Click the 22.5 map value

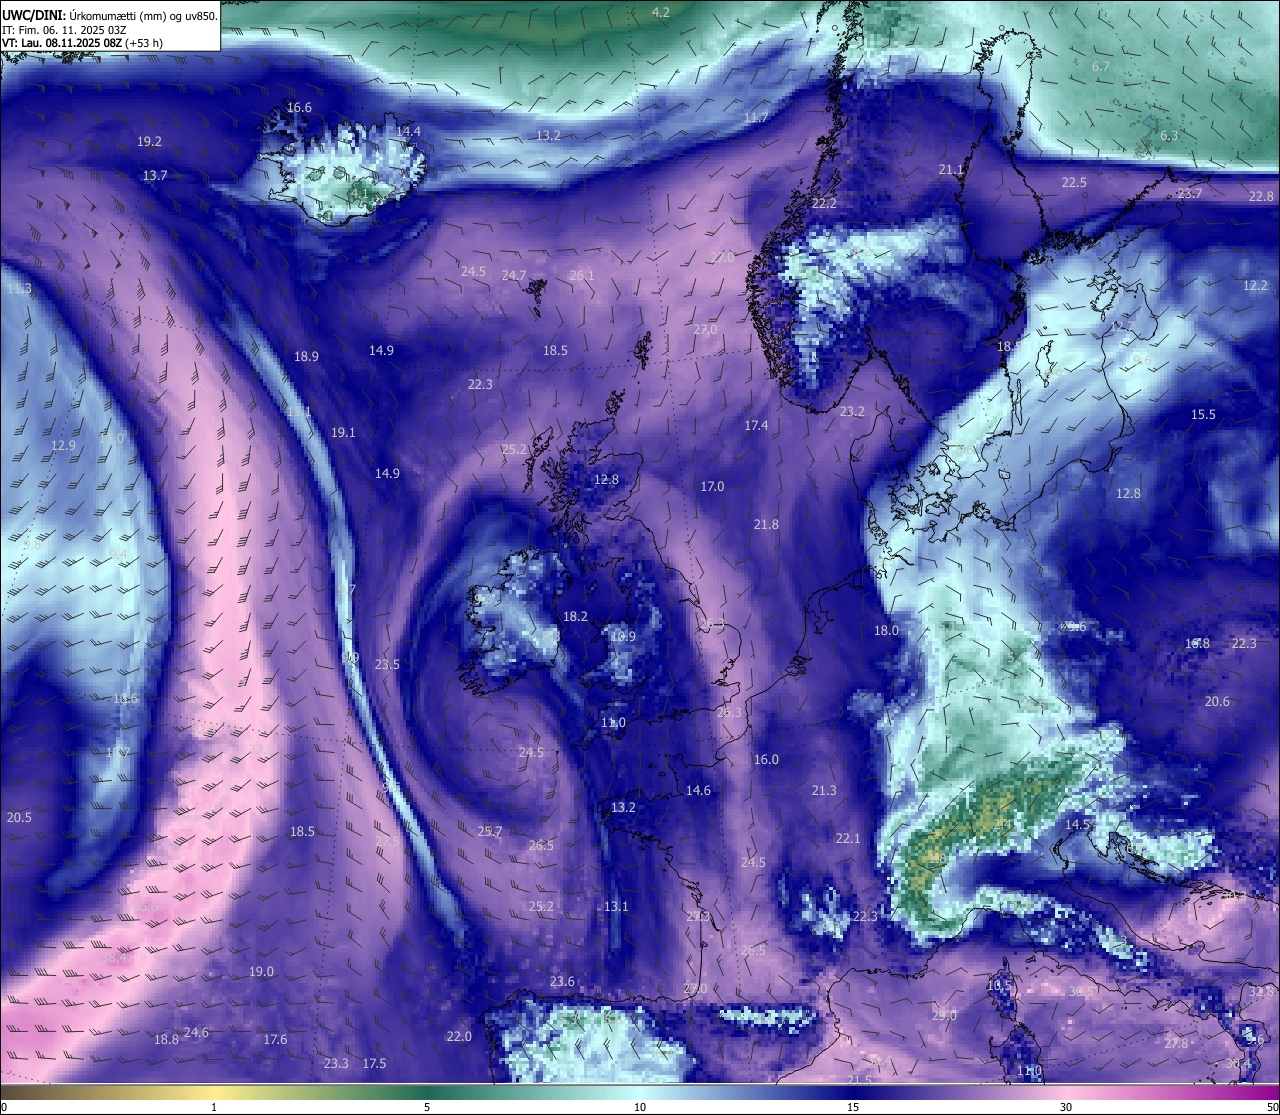point(1074,182)
